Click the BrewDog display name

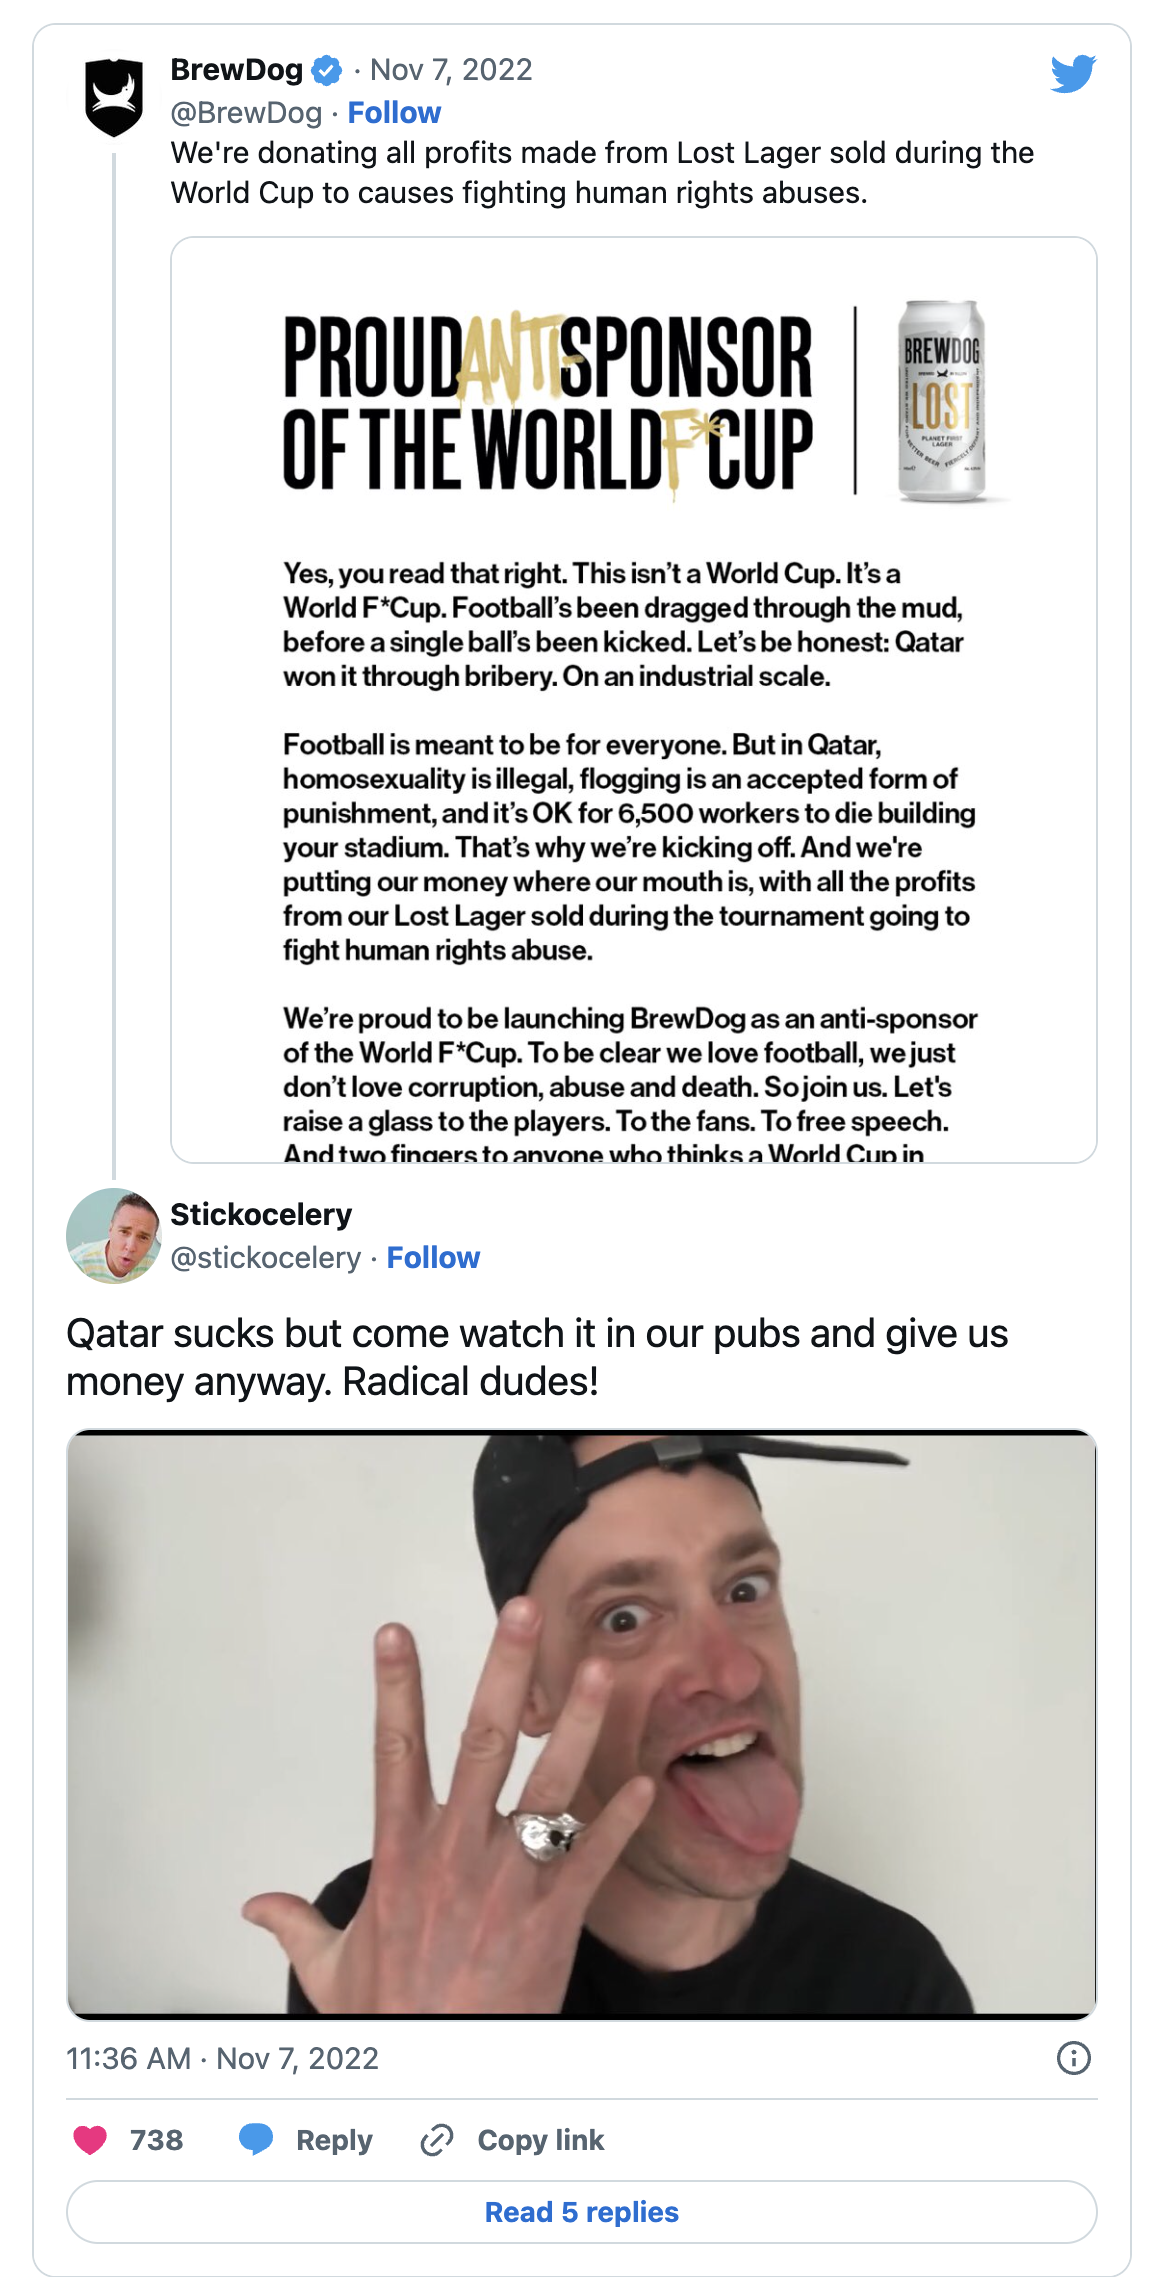click(237, 70)
